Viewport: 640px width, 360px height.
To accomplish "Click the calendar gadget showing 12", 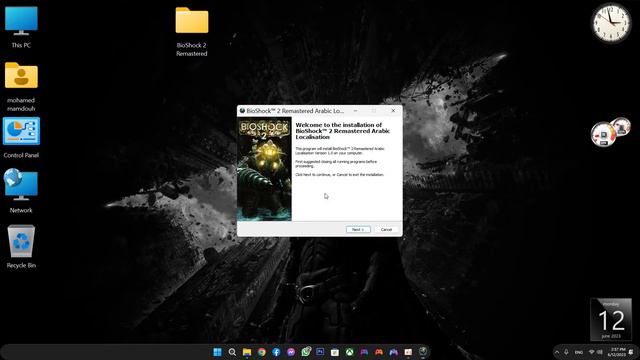I will click(611, 320).
